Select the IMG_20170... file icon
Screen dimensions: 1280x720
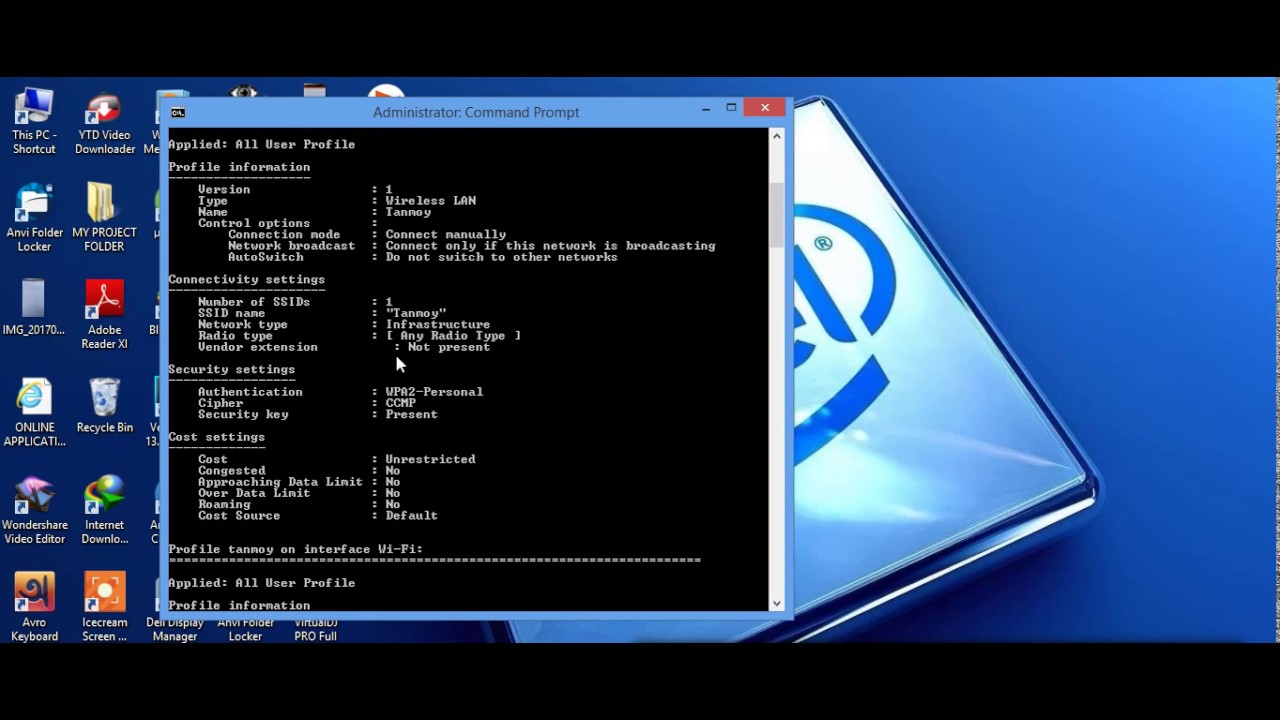pos(33,308)
